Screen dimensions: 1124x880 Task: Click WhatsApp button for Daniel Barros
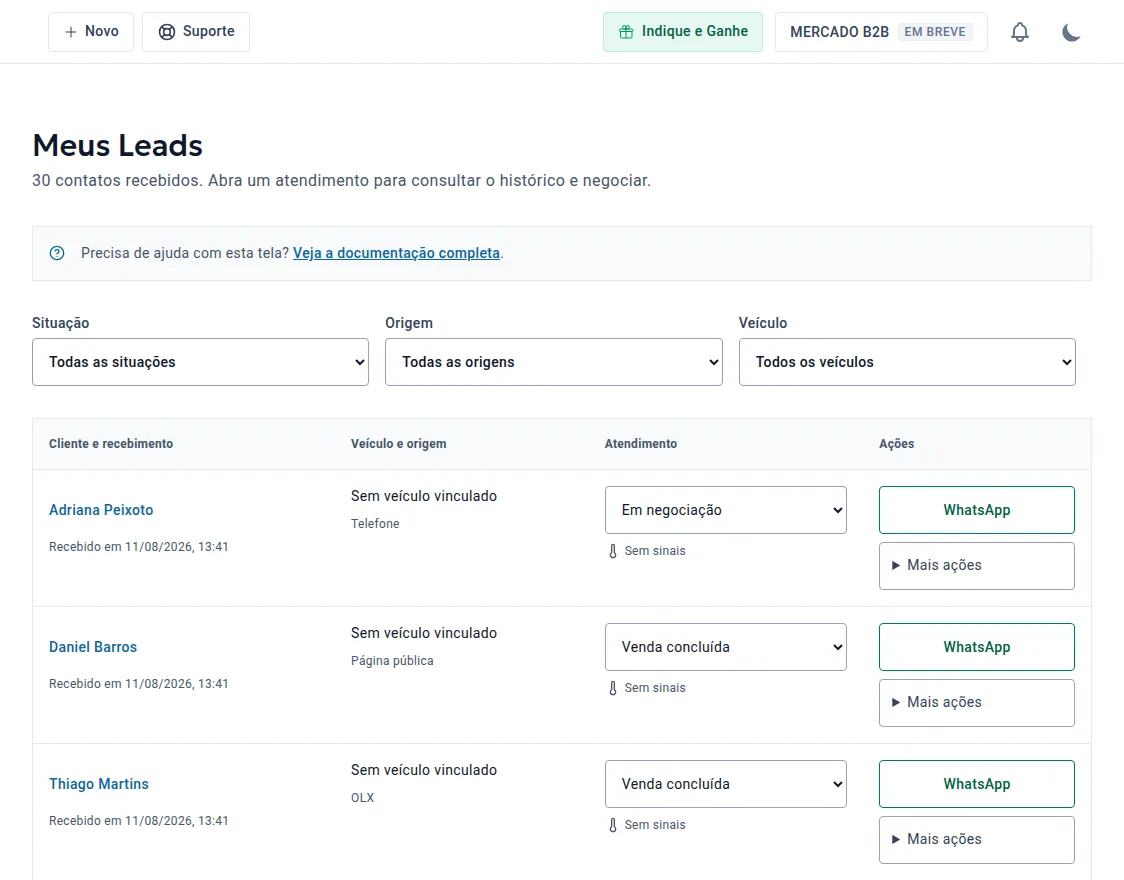tap(976, 647)
